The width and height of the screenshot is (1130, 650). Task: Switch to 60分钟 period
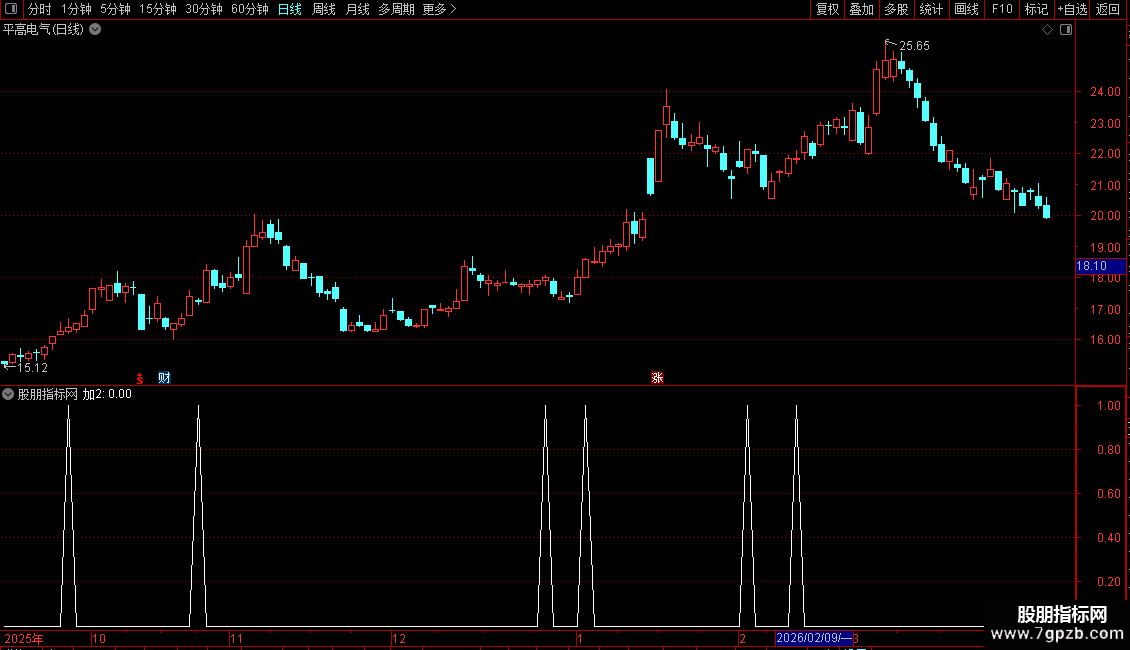coord(249,9)
